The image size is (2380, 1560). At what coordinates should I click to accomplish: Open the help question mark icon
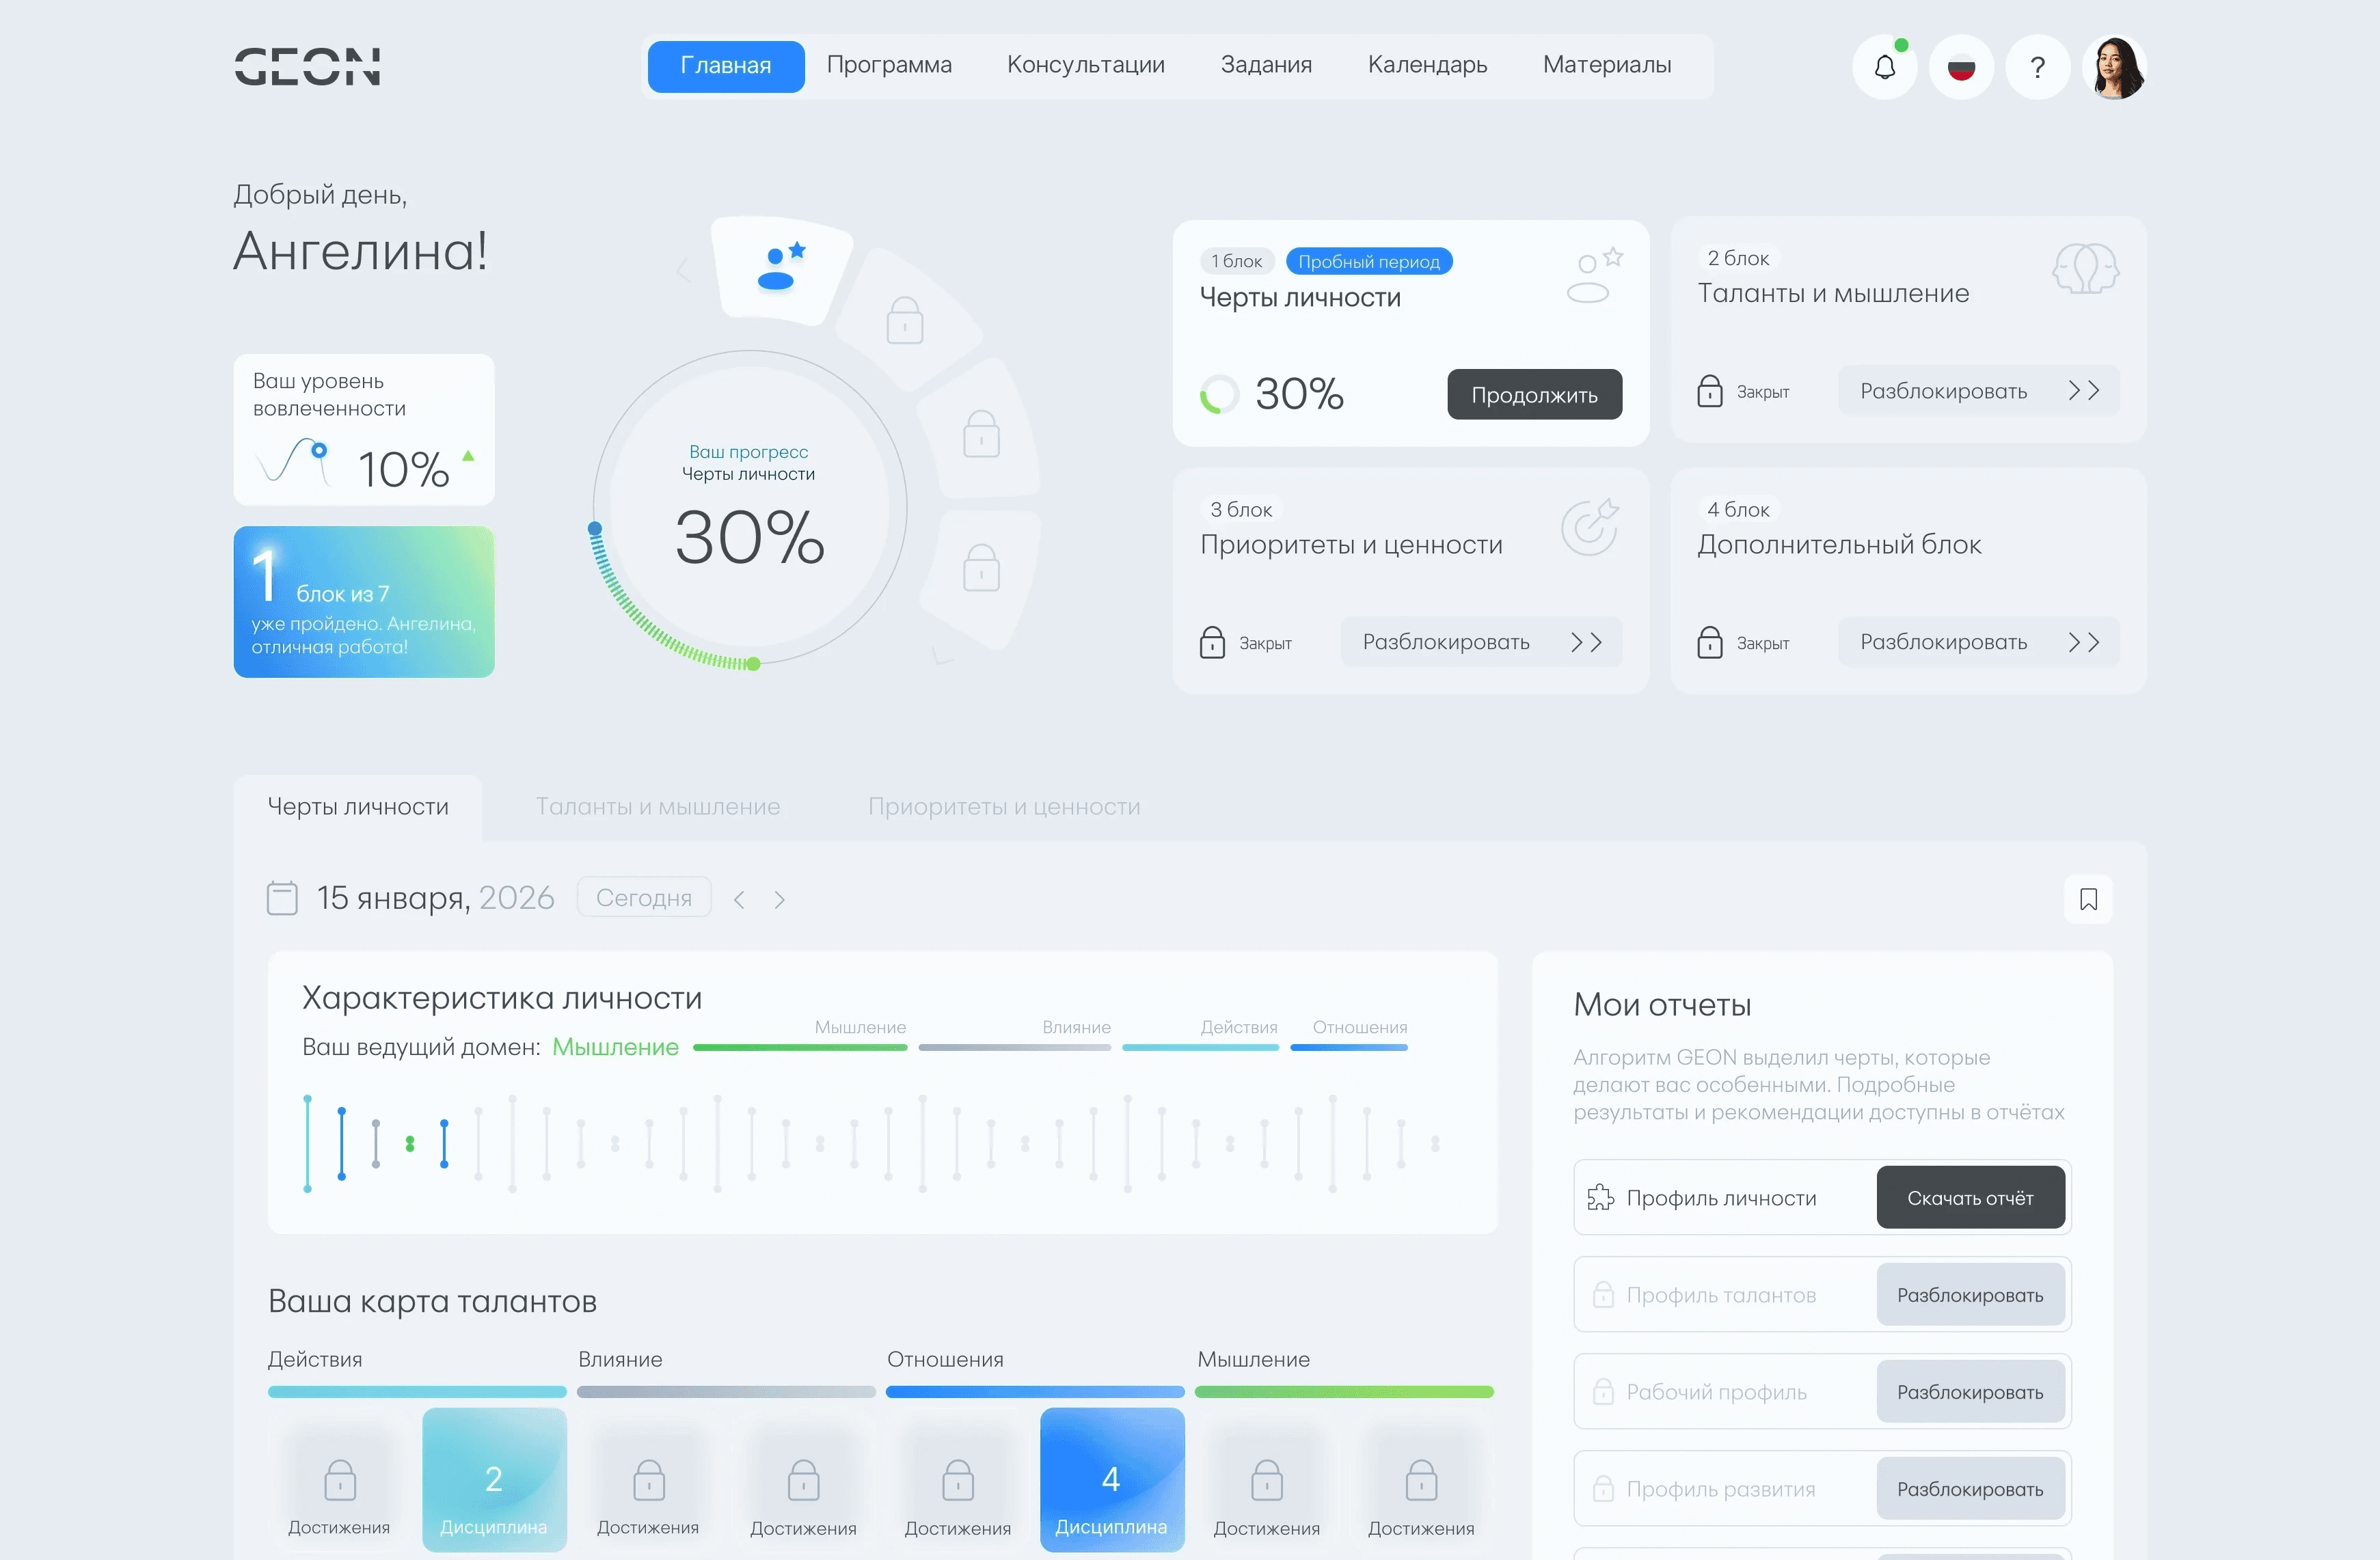pos(2037,67)
